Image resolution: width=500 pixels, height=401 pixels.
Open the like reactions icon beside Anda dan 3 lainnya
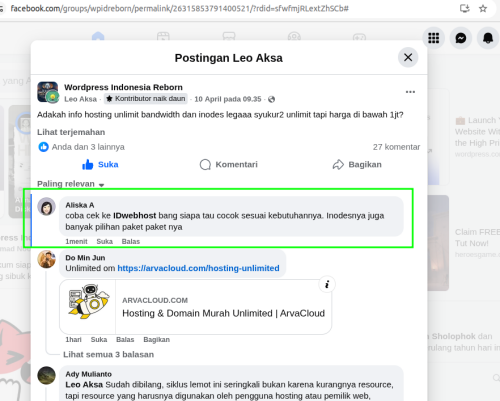pos(43,147)
